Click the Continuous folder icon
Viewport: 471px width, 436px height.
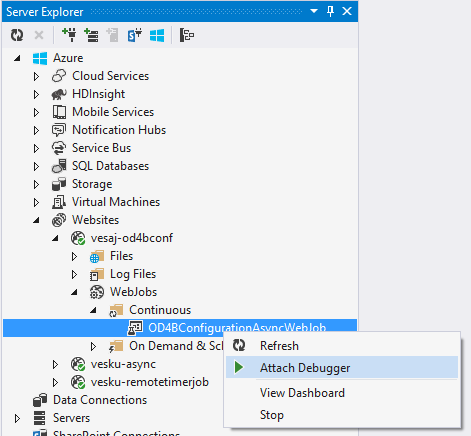point(116,310)
